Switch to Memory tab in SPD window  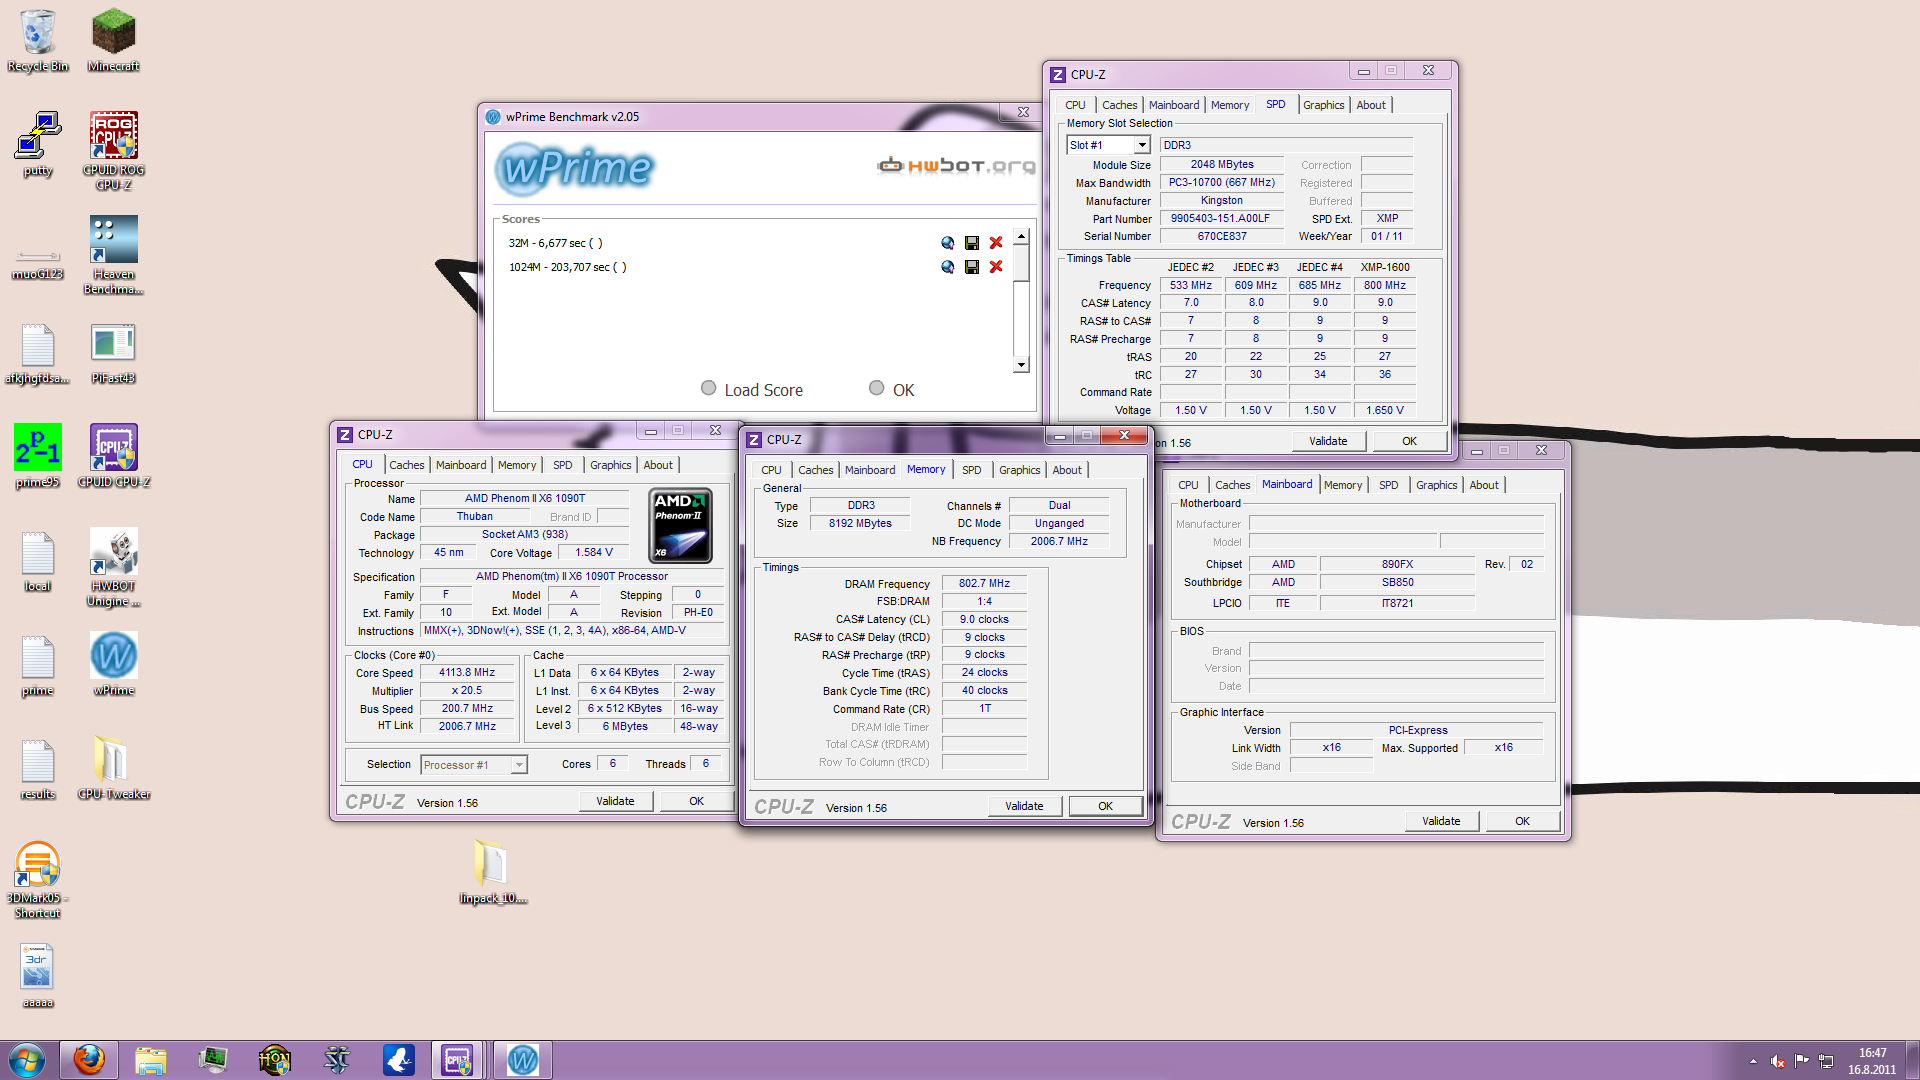tap(1229, 105)
